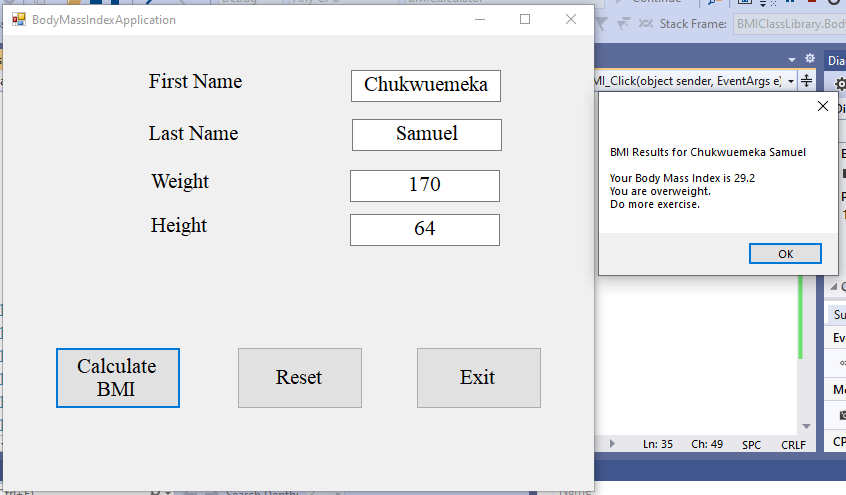The width and height of the screenshot is (846, 495).
Task: Select the Last Name field containing Samuel
Action: [427, 135]
